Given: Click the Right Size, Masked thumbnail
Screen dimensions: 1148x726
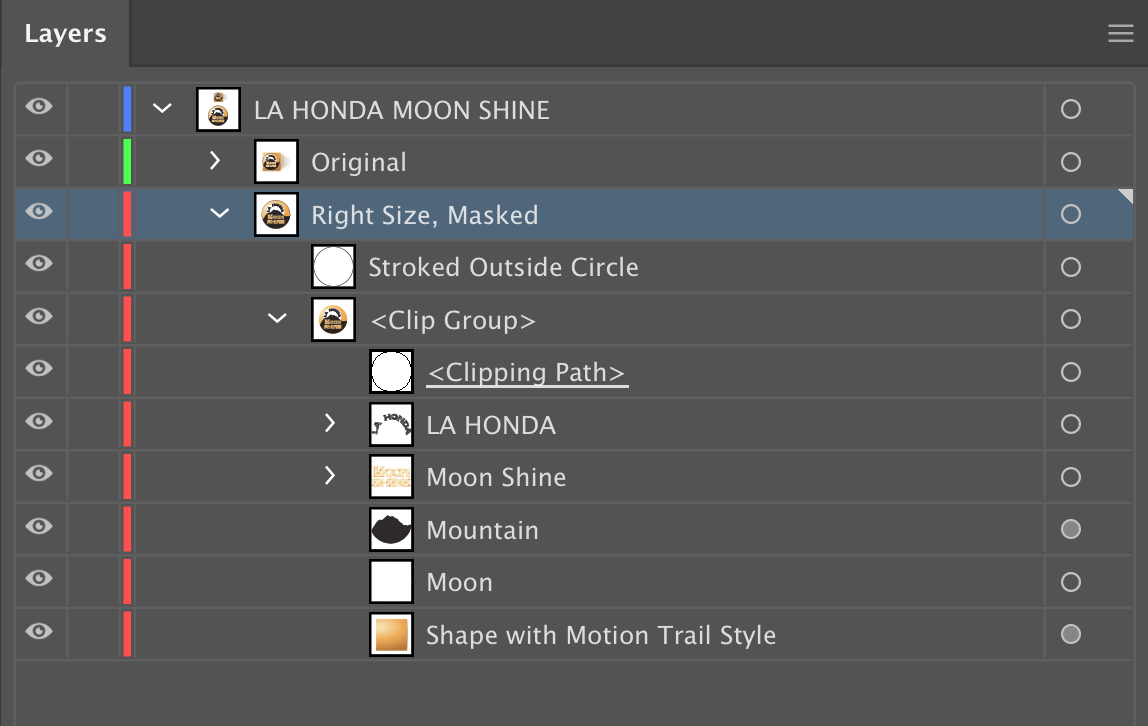Looking at the screenshot, I should coord(276,214).
